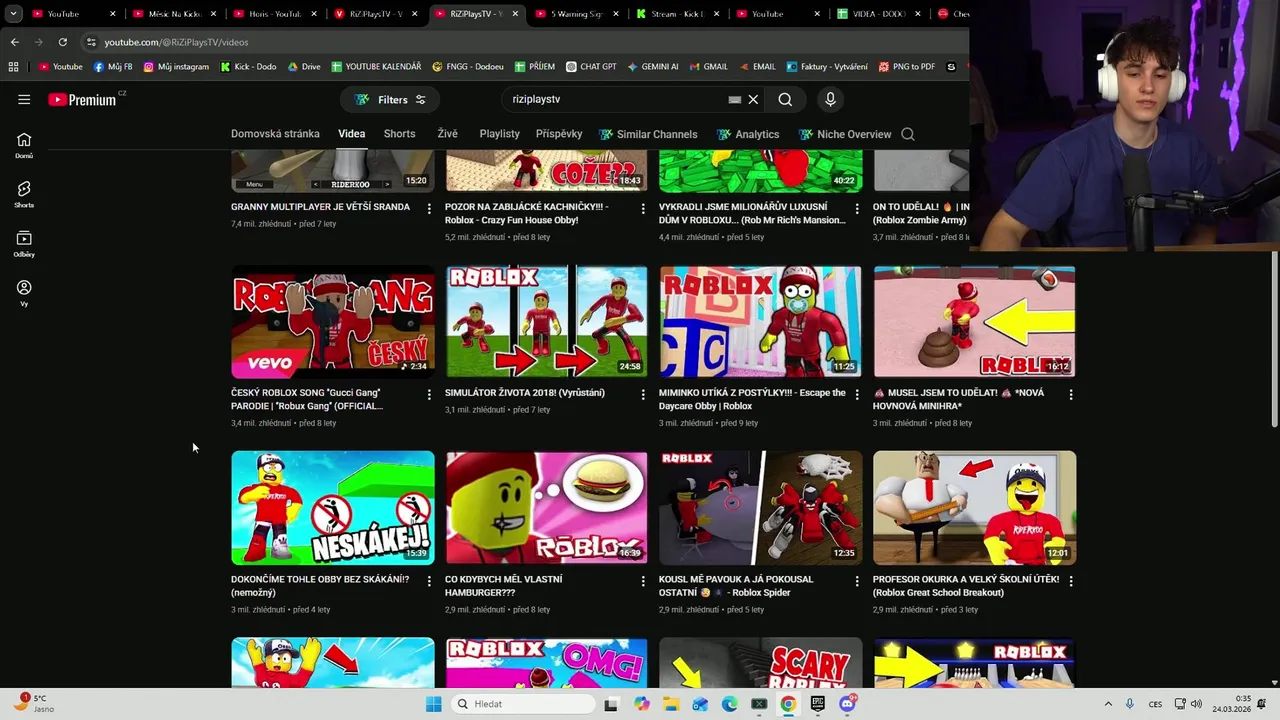Viewport: 1280px width, 720px height.
Task: Switch to the channel Shorts tab
Action: point(399,134)
